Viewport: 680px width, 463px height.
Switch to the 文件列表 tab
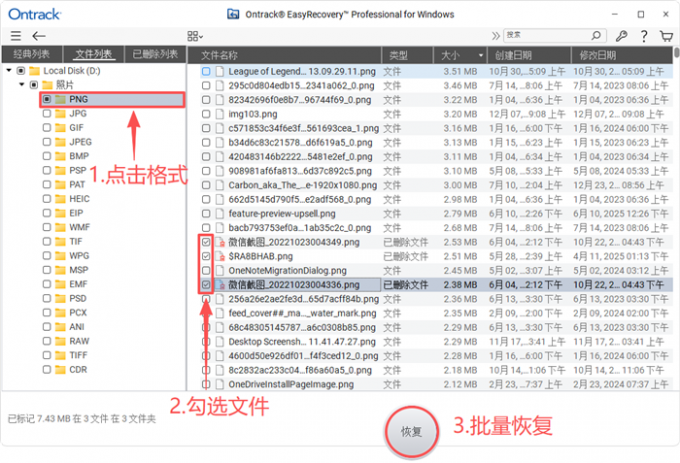pyautogui.click(x=93, y=54)
